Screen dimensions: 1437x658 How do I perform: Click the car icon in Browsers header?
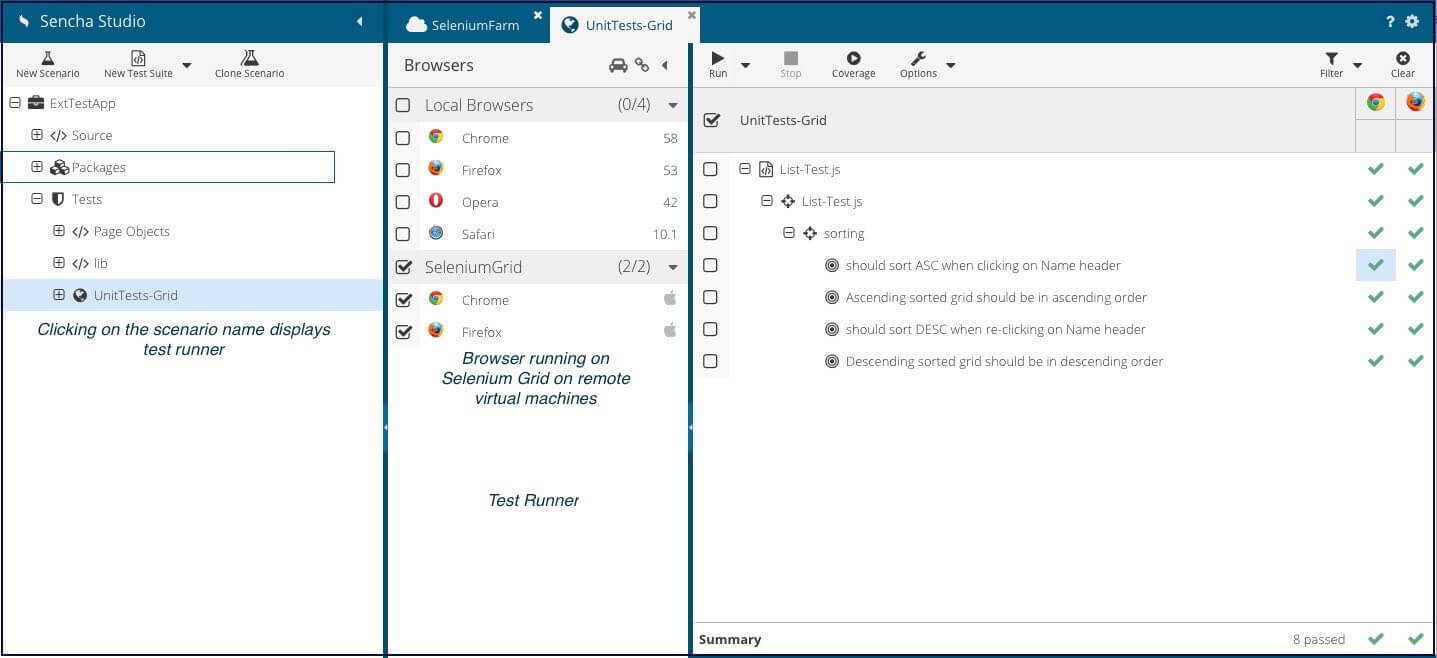pyautogui.click(x=618, y=65)
